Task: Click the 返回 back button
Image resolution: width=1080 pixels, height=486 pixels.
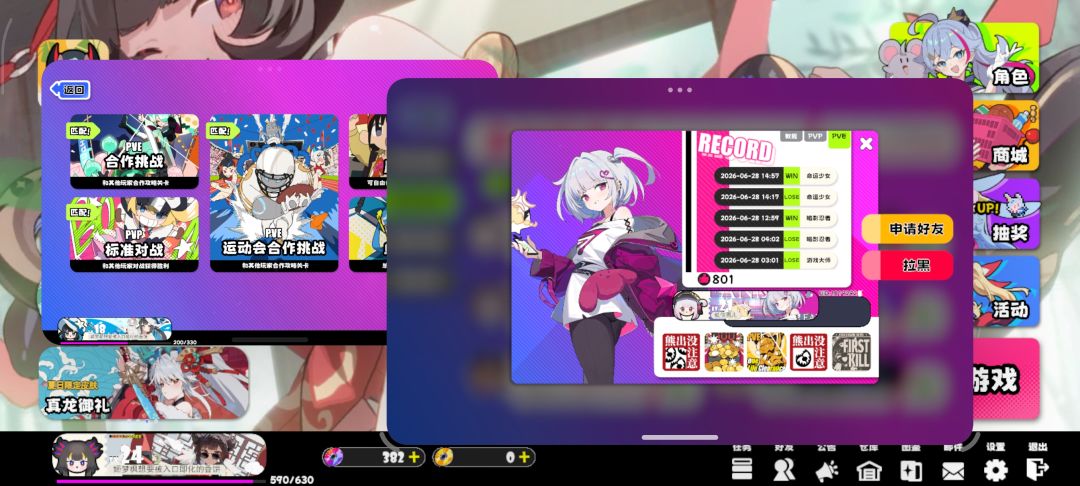Action: (x=70, y=89)
